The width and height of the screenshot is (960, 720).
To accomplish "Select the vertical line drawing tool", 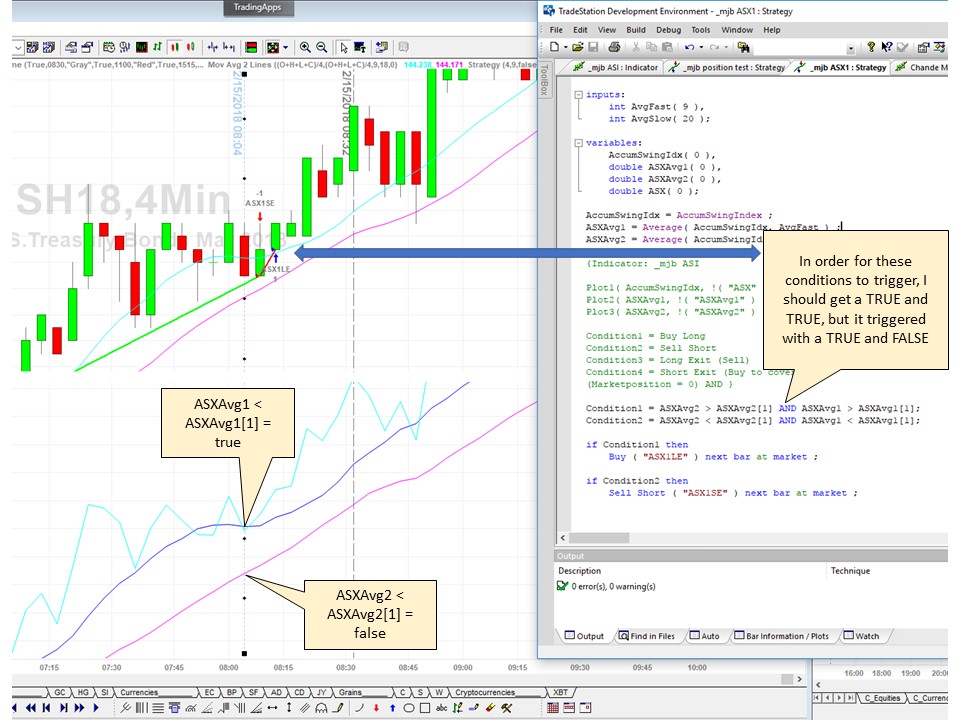I will click(x=289, y=708).
